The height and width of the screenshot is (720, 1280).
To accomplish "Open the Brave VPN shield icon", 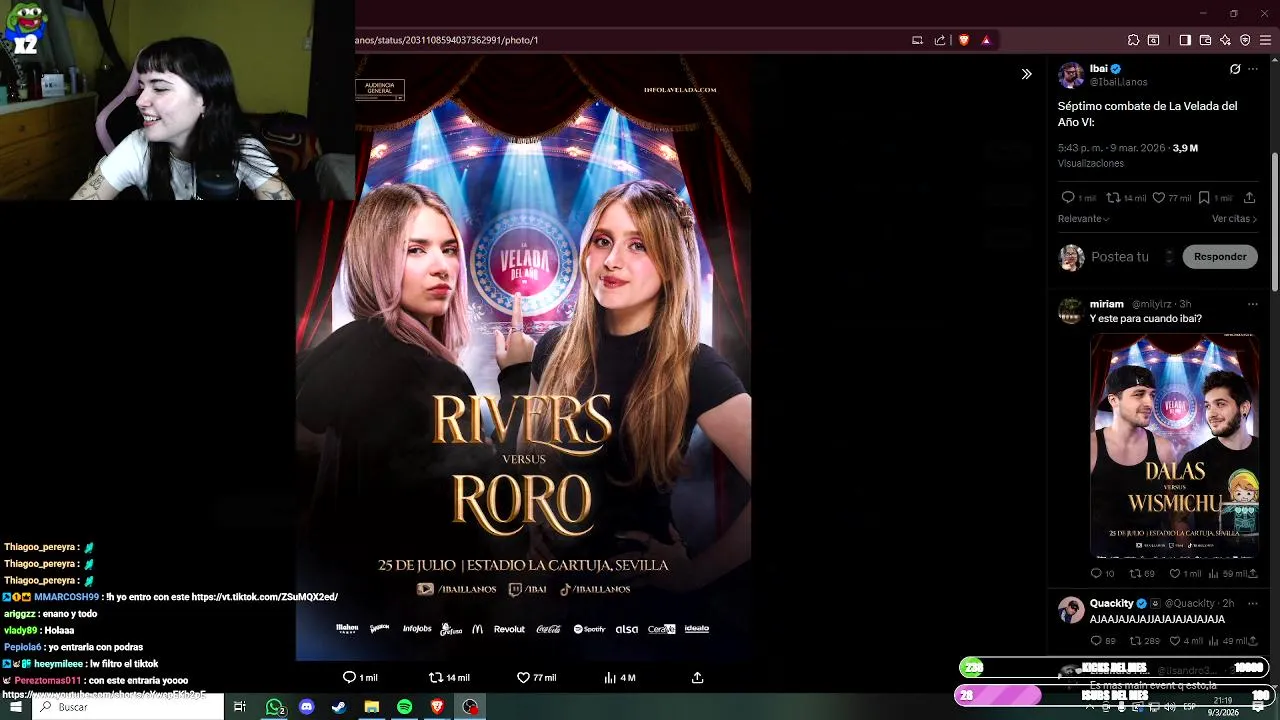I will (1245, 40).
